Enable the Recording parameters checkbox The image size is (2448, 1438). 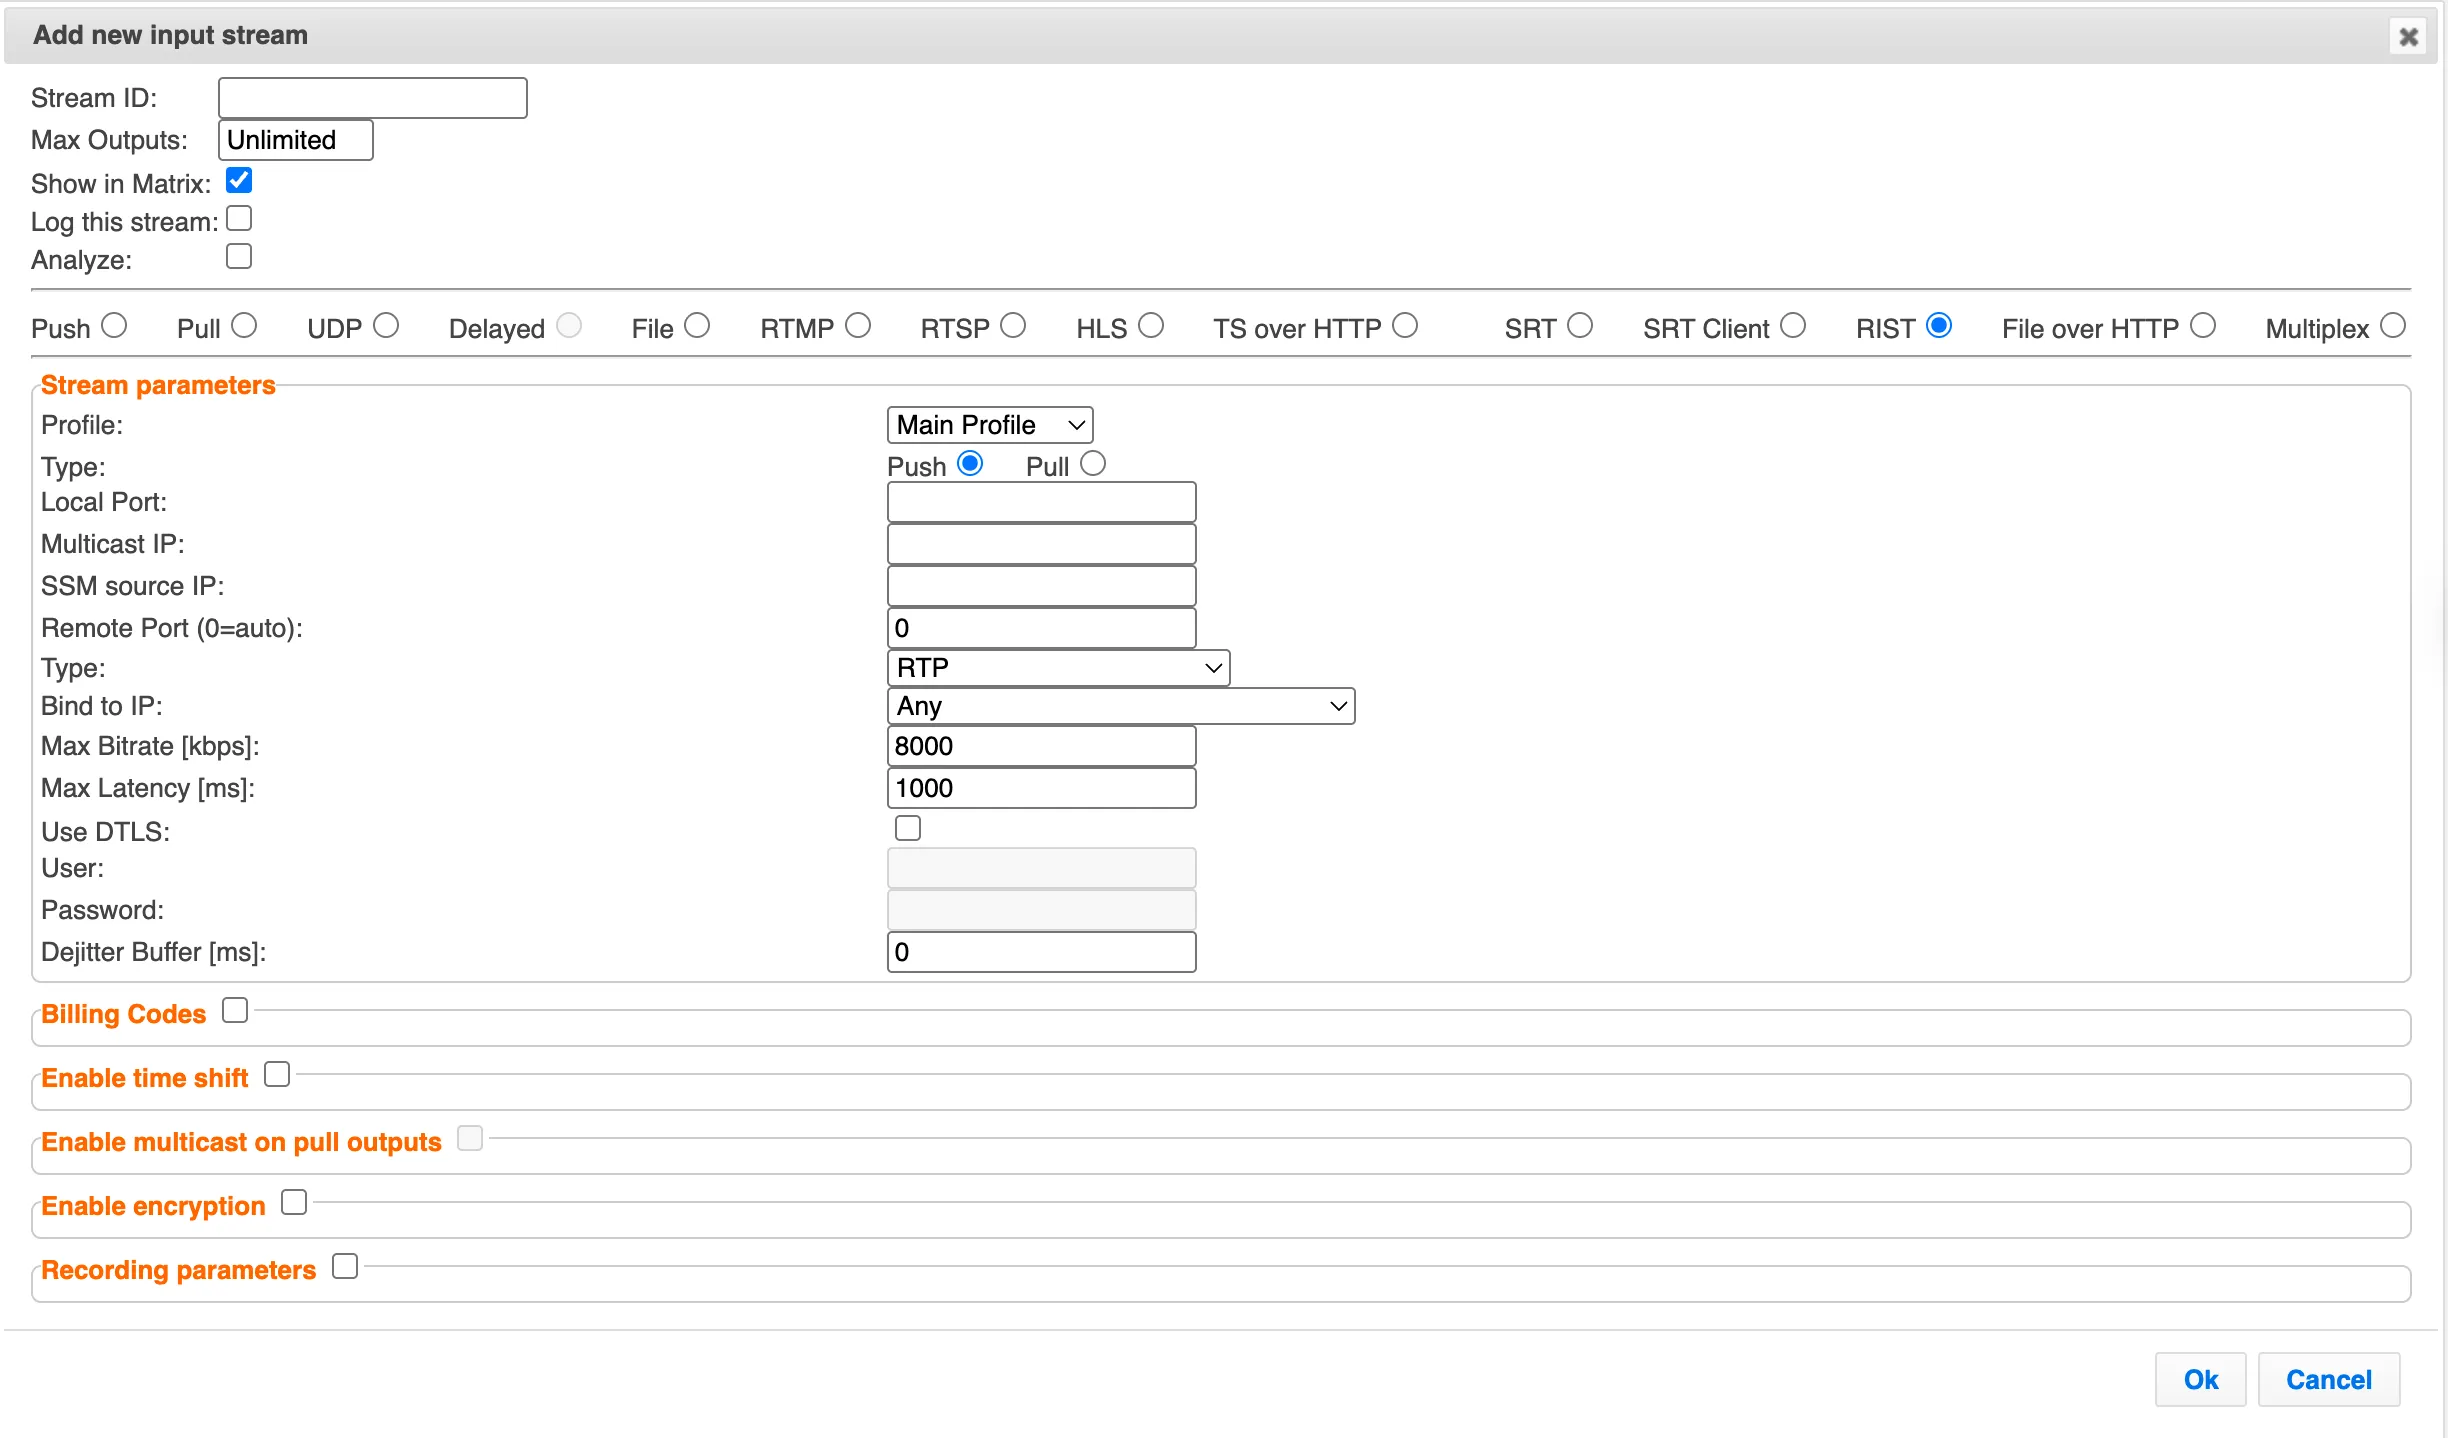point(345,1266)
